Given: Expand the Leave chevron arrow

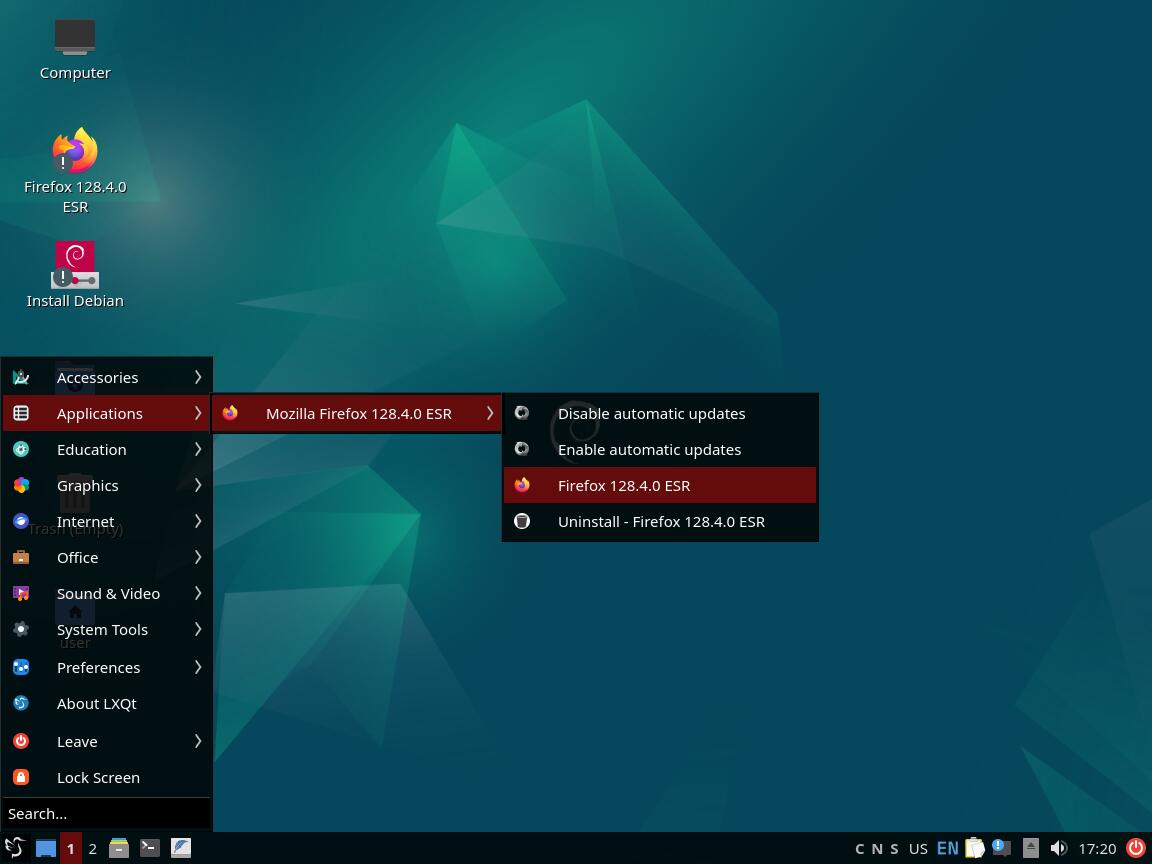Looking at the screenshot, I should 198,741.
